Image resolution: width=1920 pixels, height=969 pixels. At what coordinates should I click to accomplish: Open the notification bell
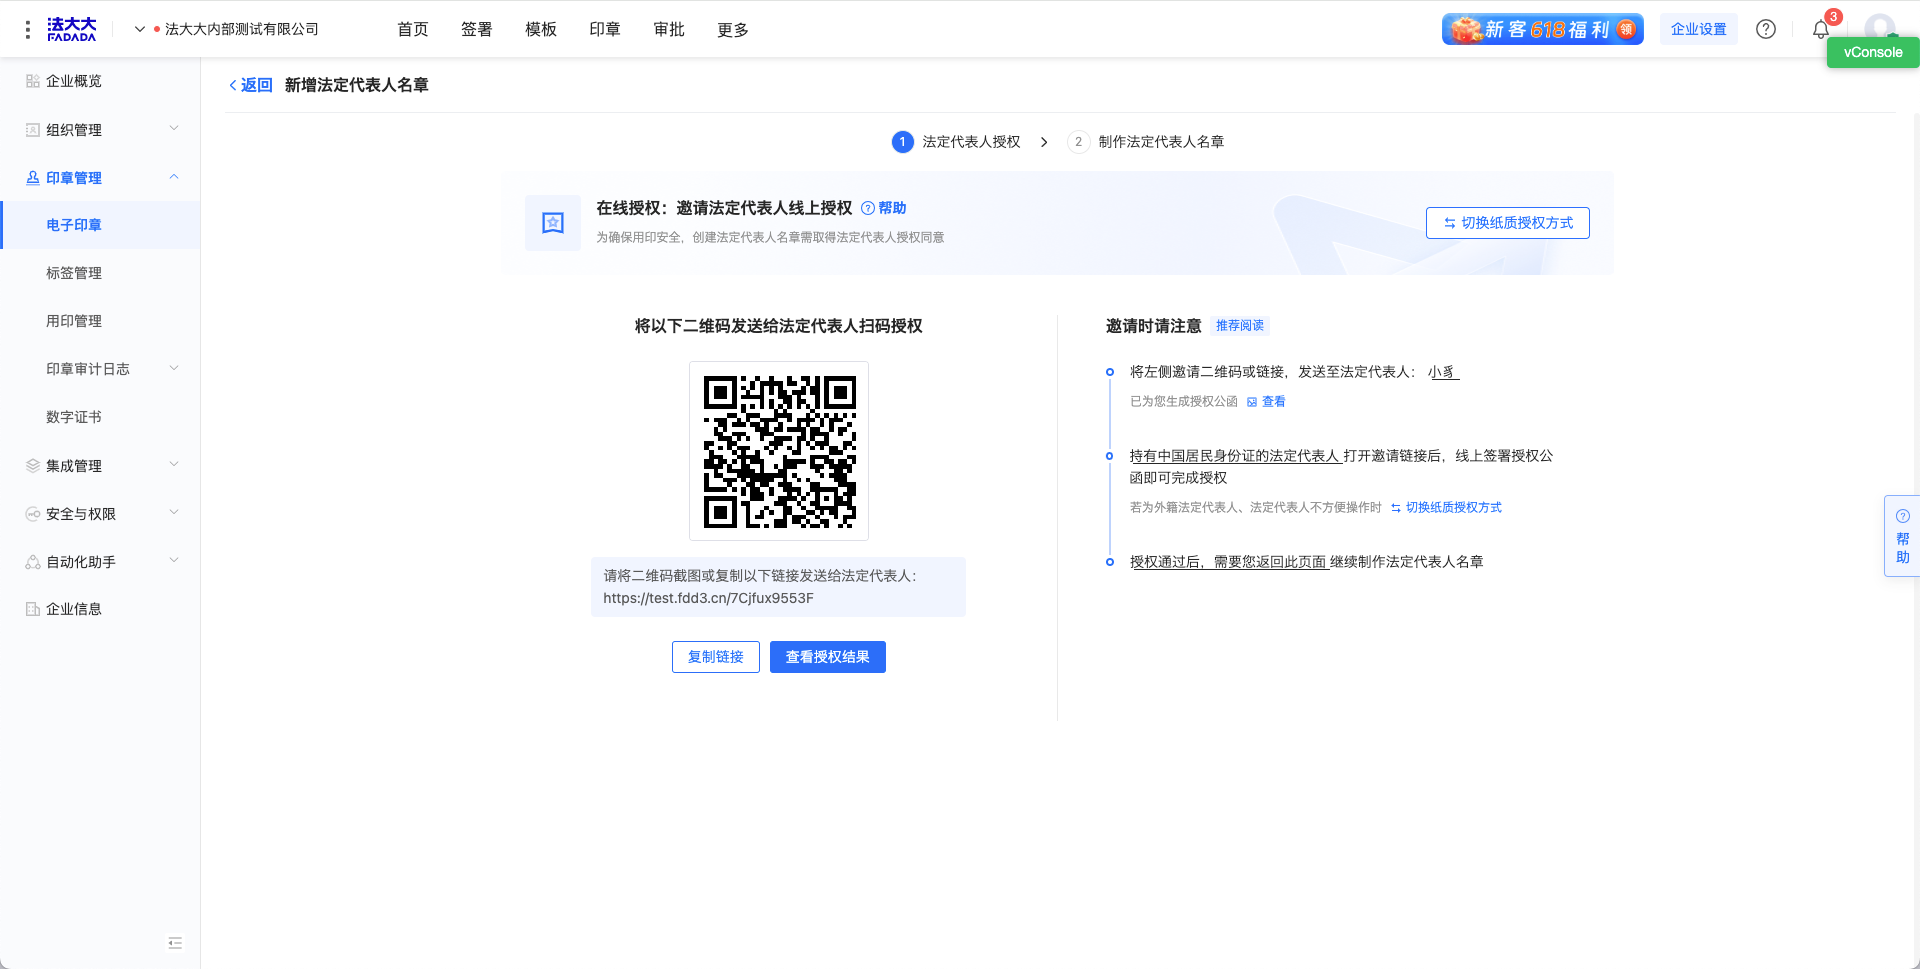coord(1821,29)
